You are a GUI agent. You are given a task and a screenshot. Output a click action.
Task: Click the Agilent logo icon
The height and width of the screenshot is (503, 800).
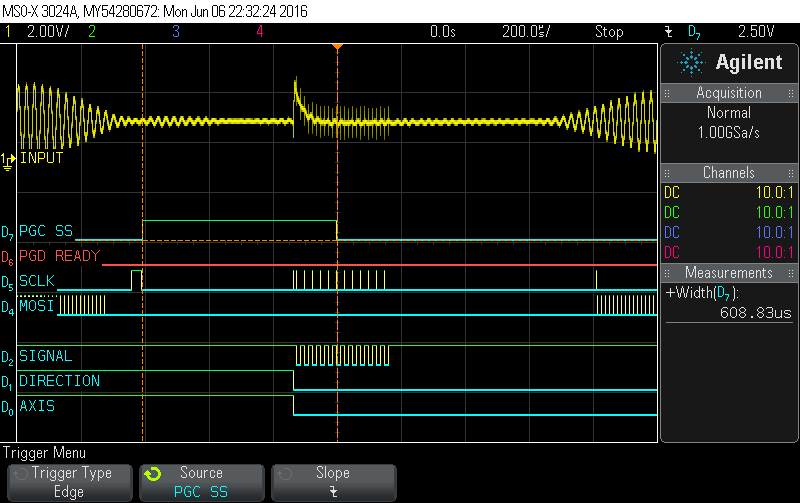click(x=691, y=63)
